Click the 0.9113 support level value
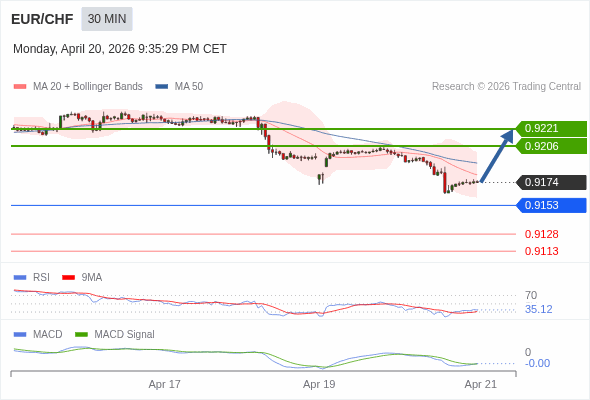This screenshot has height=400, width=590. coord(541,251)
